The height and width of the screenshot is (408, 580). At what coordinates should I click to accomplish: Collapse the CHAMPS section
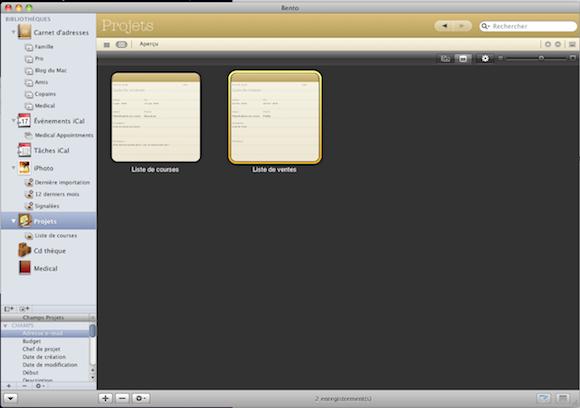click(x=6, y=326)
